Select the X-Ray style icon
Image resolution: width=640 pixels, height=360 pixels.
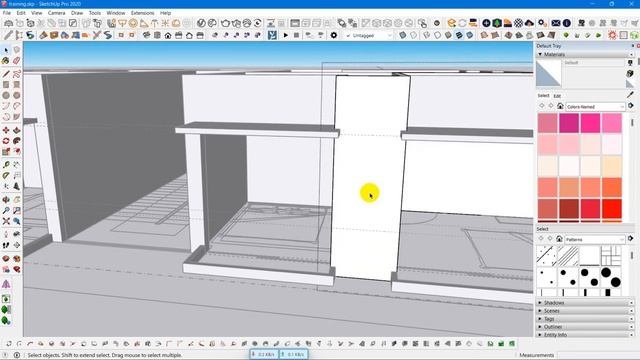tap(402, 36)
